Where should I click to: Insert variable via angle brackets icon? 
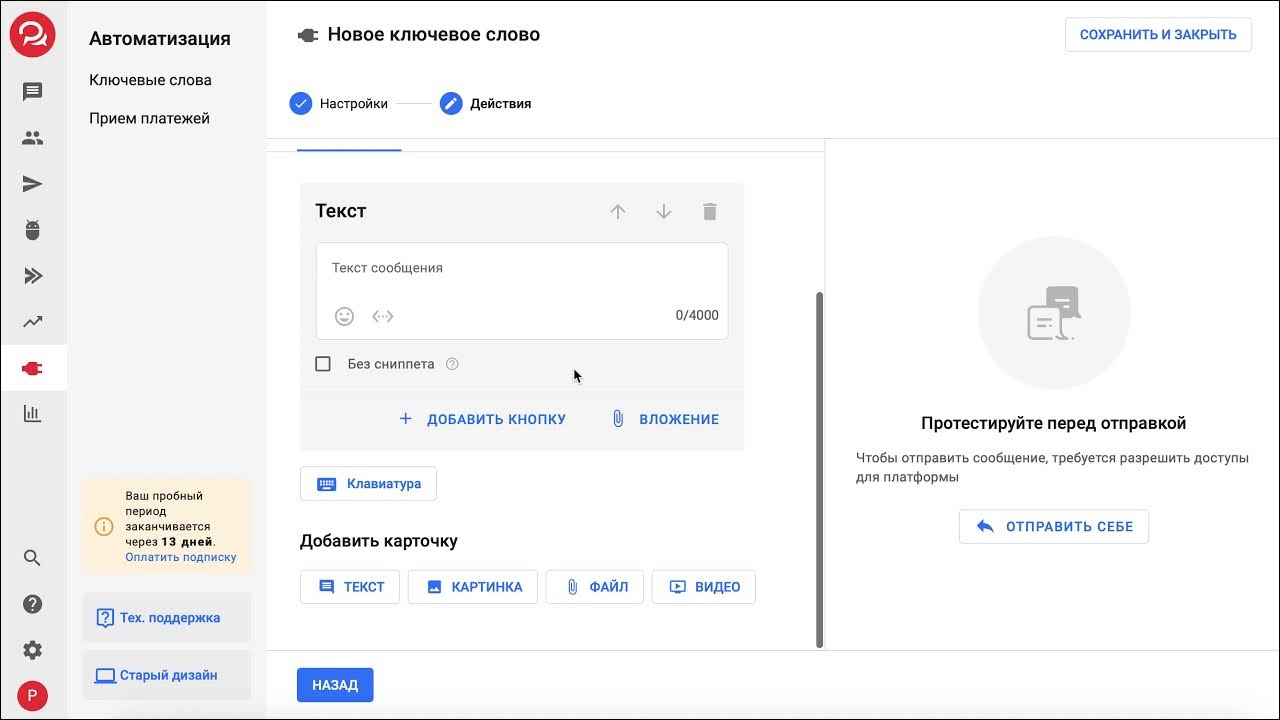(x=383, y=316)
